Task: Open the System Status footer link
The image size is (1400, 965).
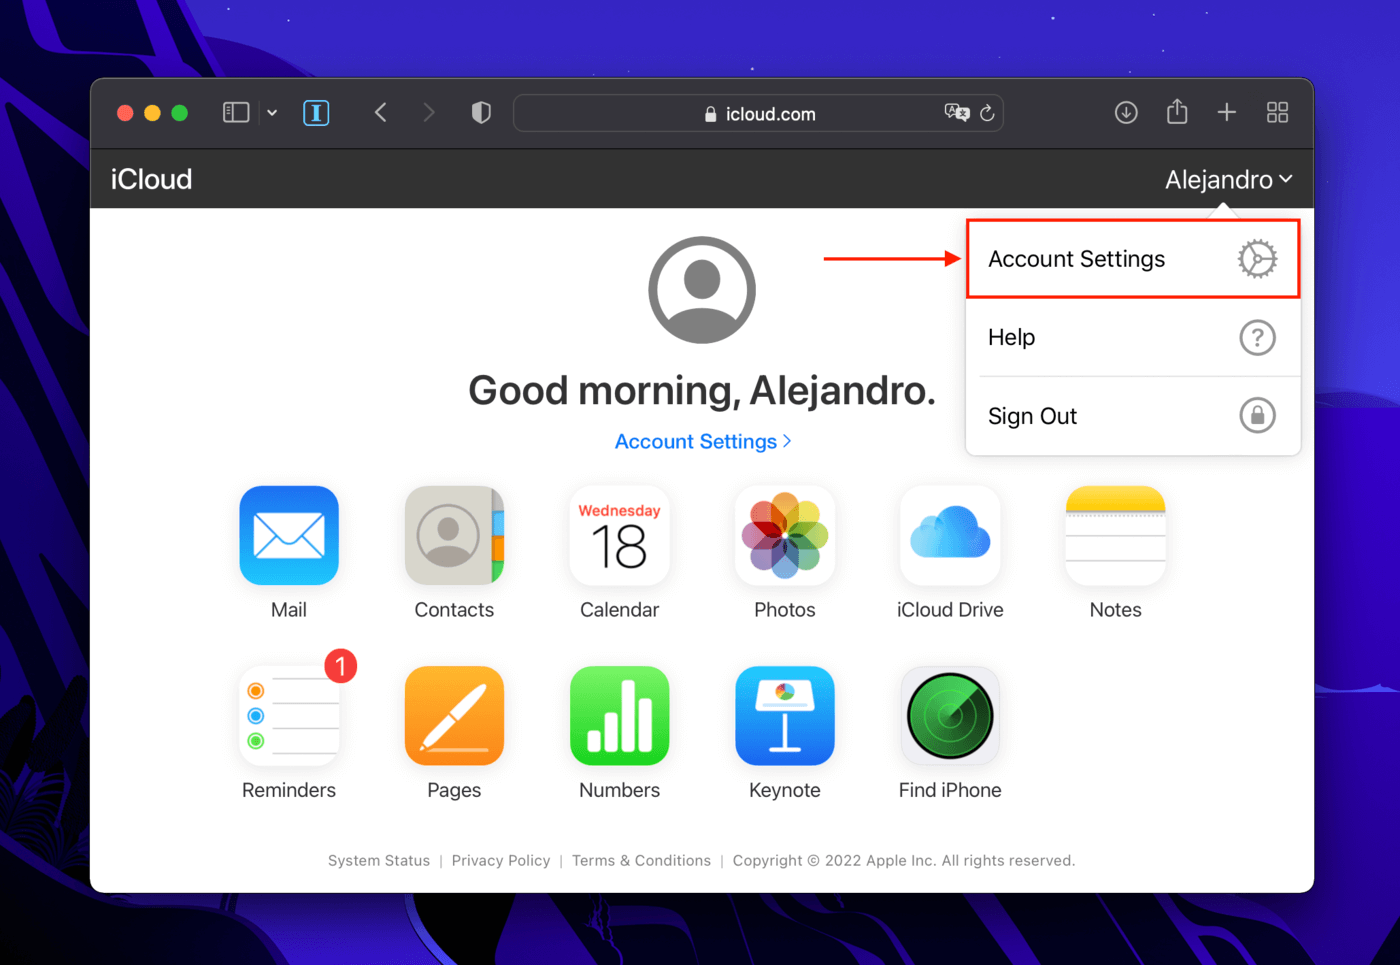Action: (379, 861)
